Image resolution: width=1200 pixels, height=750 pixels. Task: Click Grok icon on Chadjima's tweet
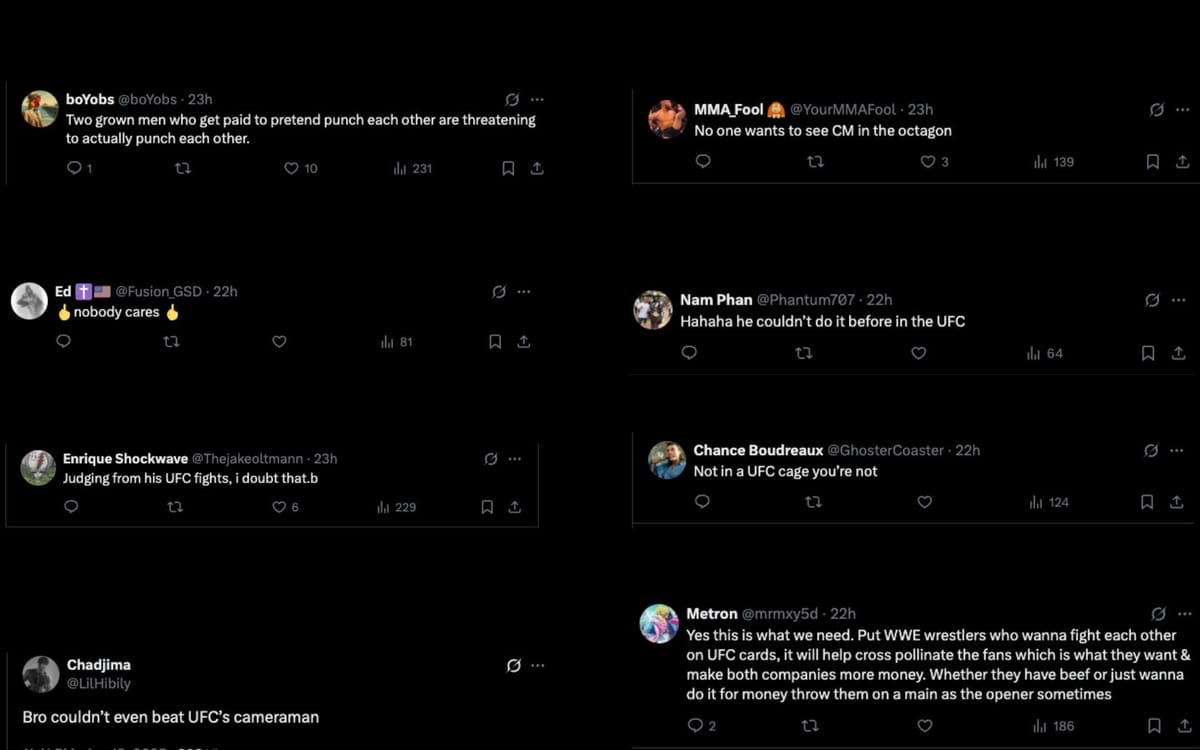coord(513,666)
